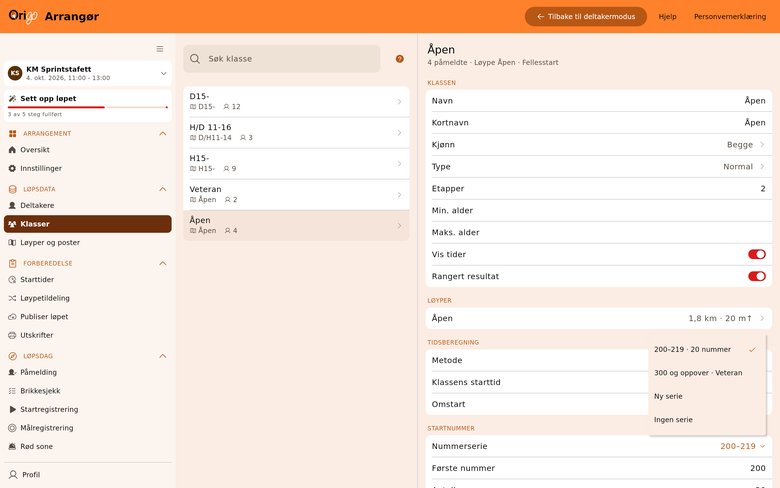
Task: Click the Sett opp løpet wand icon
Action: coord(12,98)
